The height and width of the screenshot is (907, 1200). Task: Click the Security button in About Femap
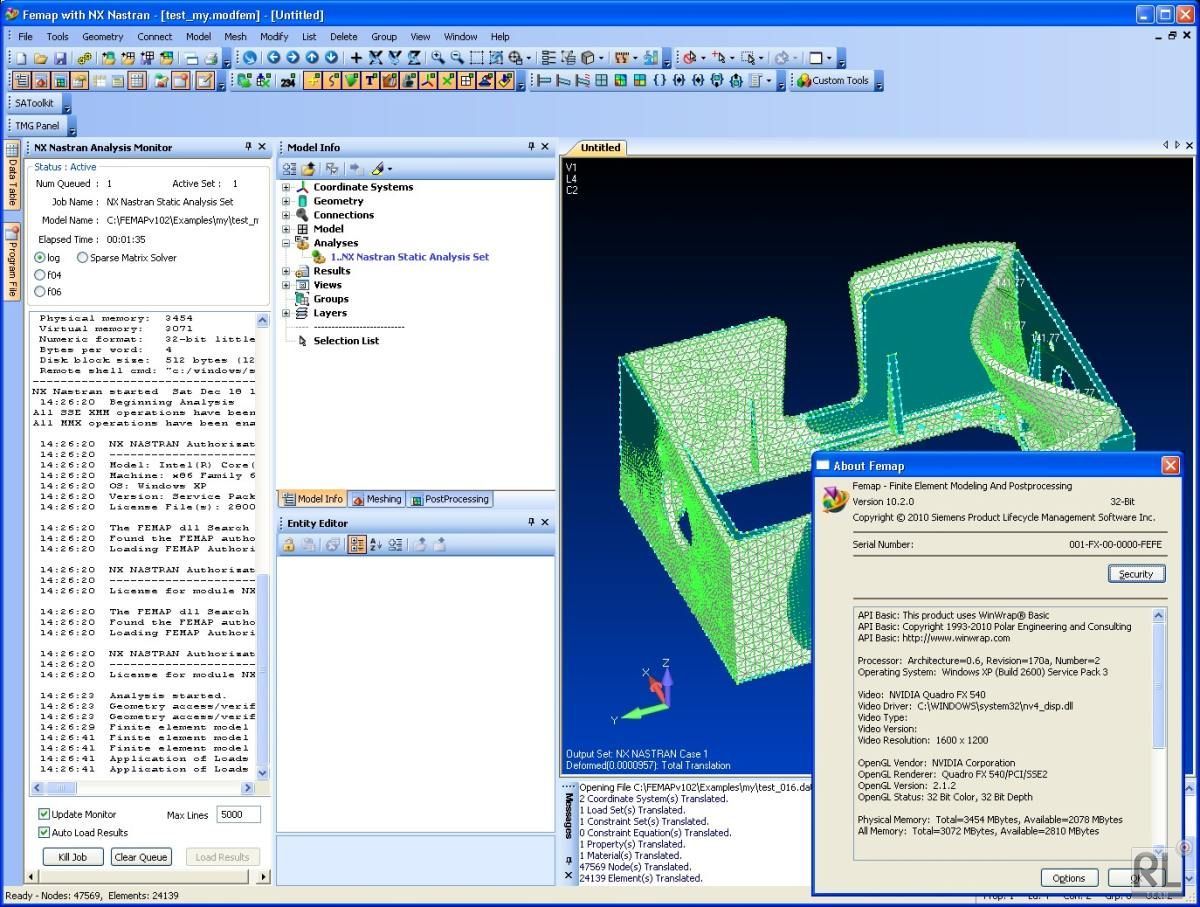tap(1136, 573)
